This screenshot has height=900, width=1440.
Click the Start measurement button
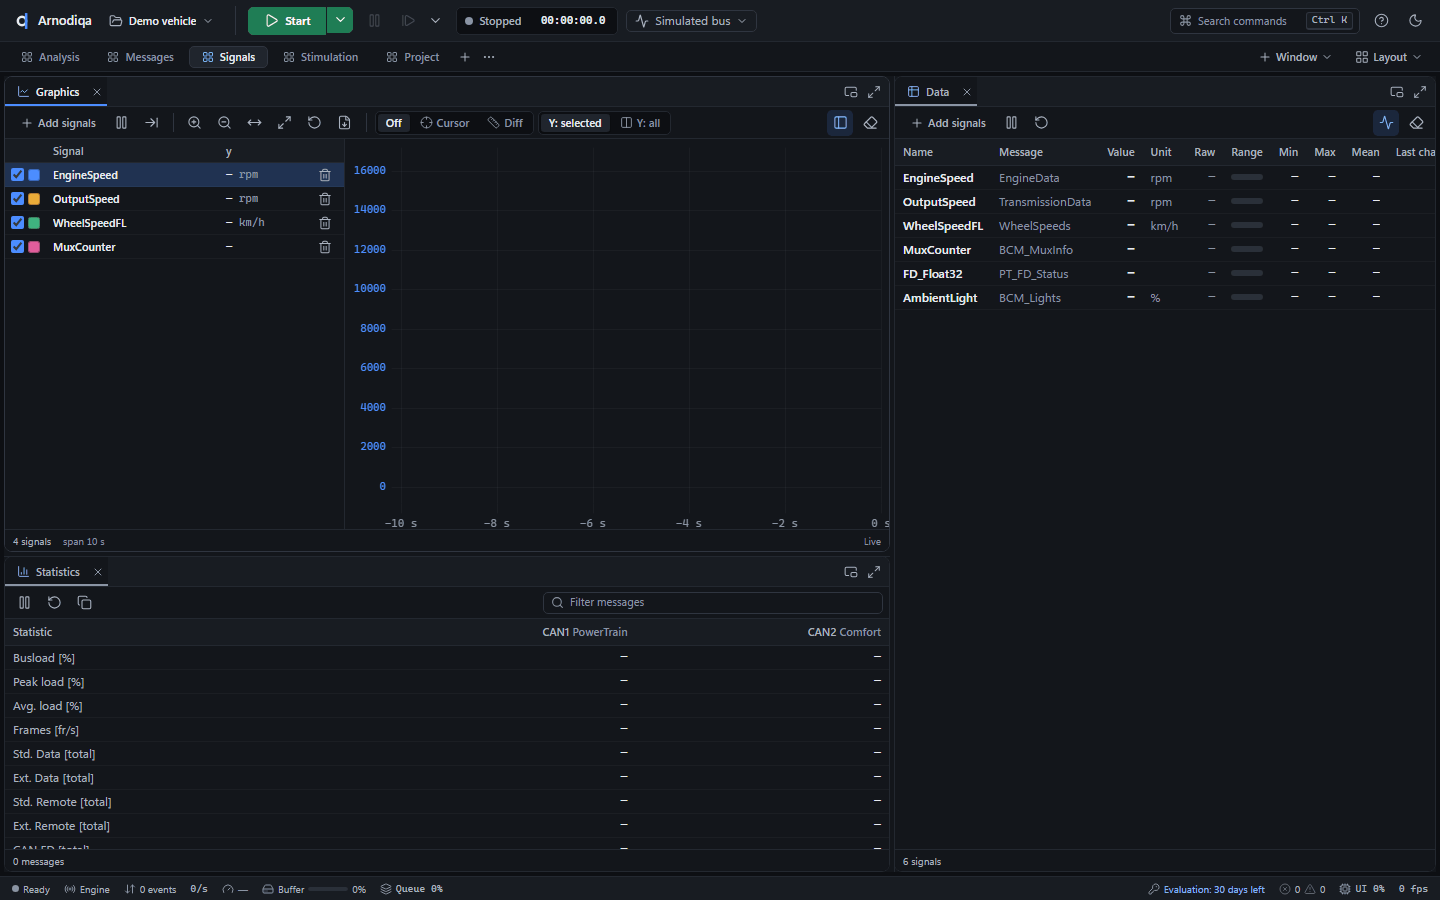287,21
